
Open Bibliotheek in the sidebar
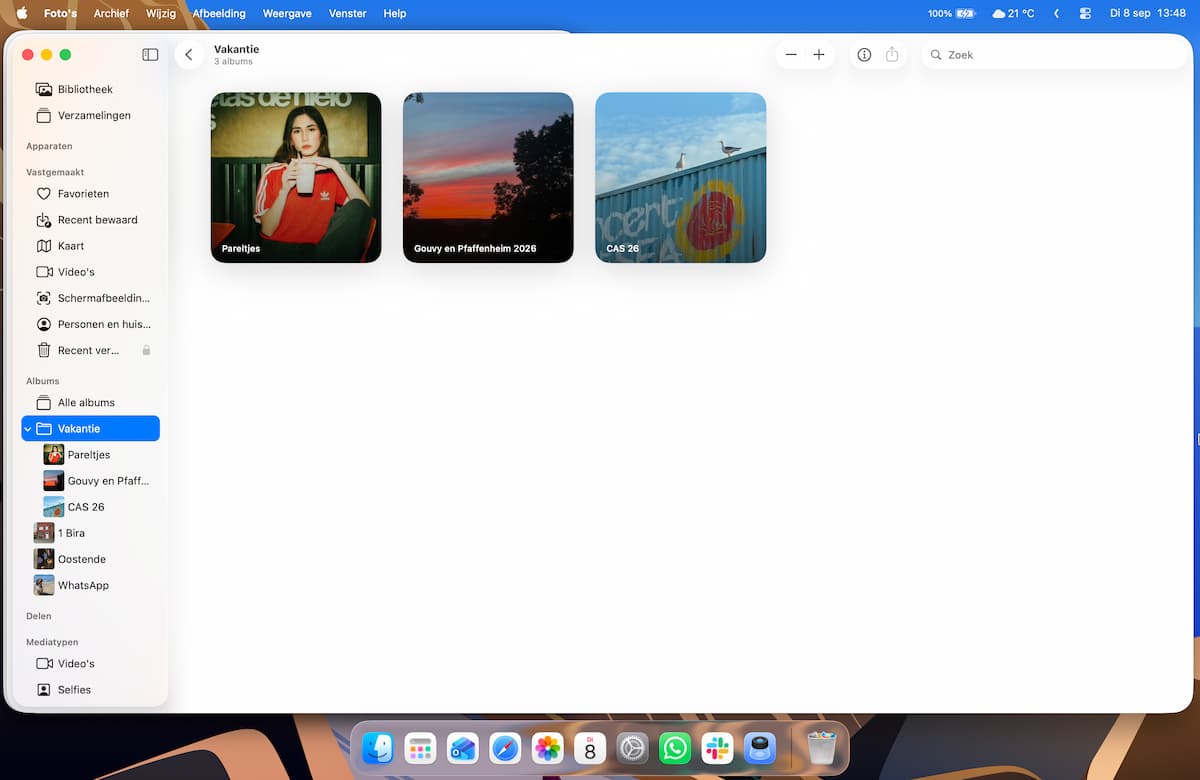[x=90, y=89]
